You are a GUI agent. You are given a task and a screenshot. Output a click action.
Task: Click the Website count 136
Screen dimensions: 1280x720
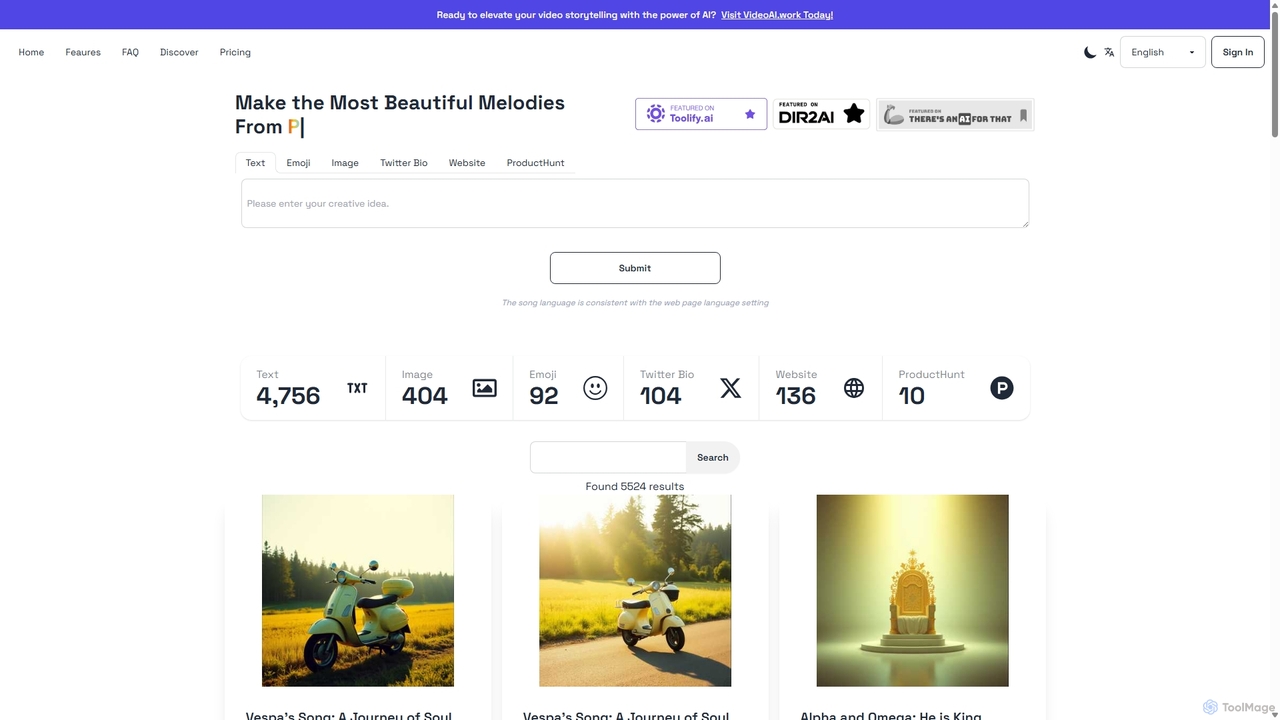click(x=796, y=396)
